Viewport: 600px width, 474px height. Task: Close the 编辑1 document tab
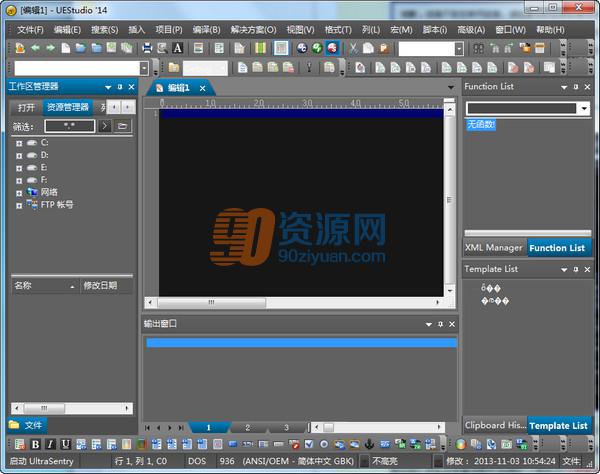point(202,89)
